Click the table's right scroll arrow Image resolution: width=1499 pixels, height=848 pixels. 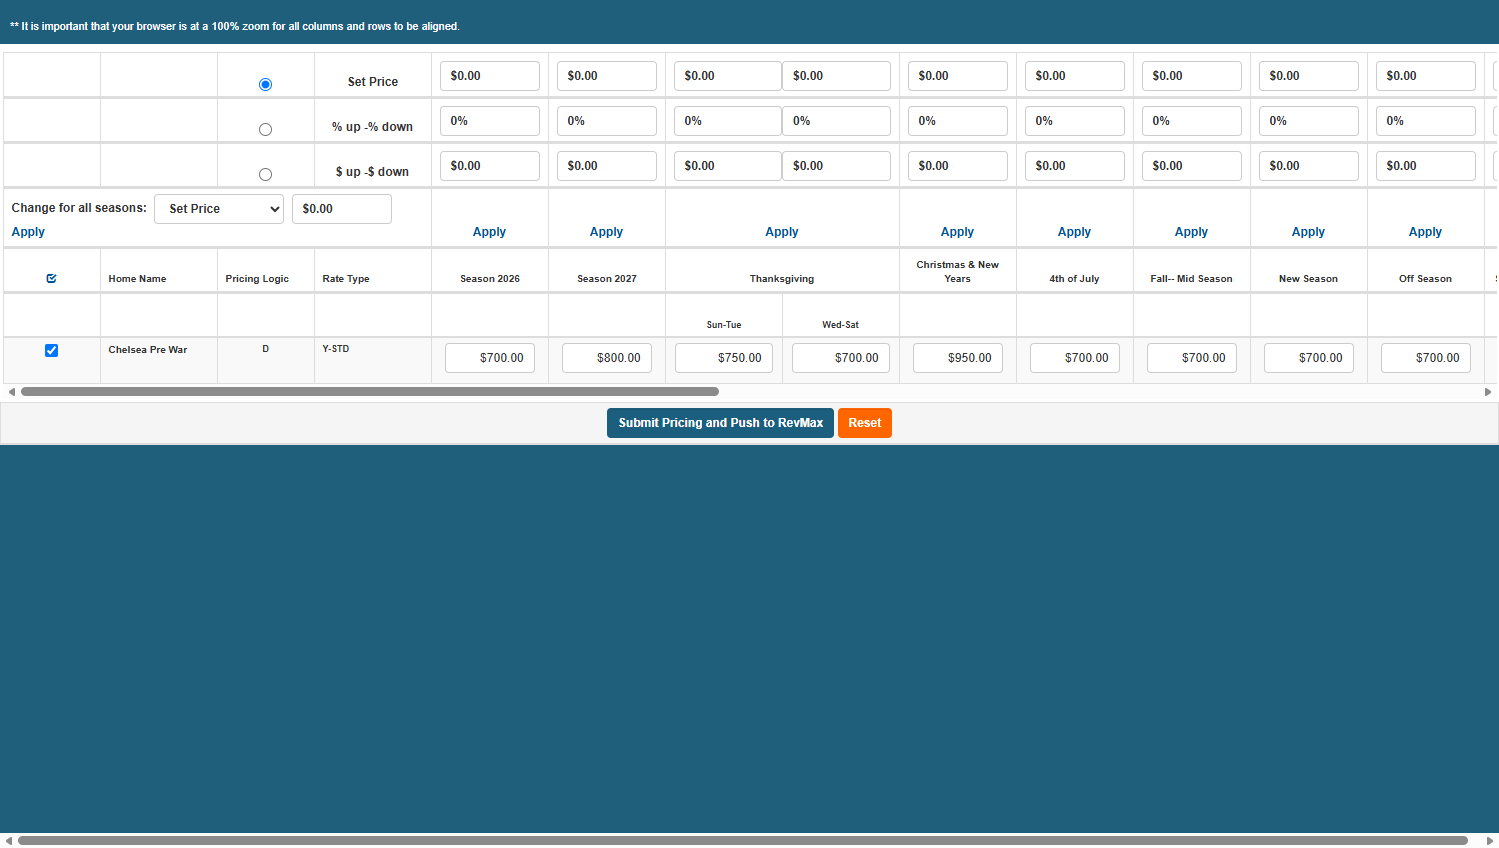[1488, 392]
